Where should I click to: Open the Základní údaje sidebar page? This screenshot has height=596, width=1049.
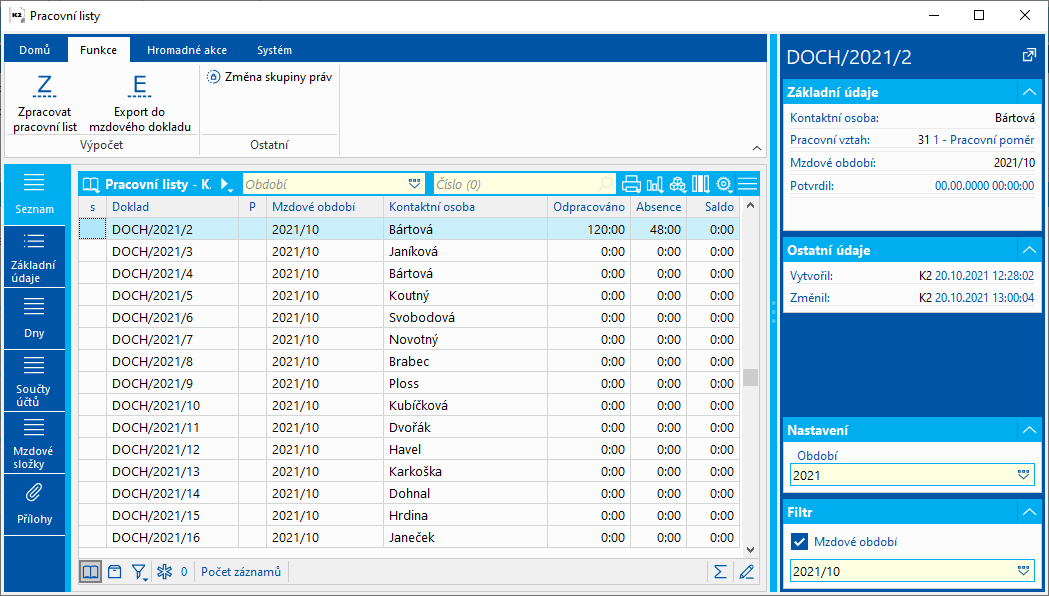click(x=34, y=257)
